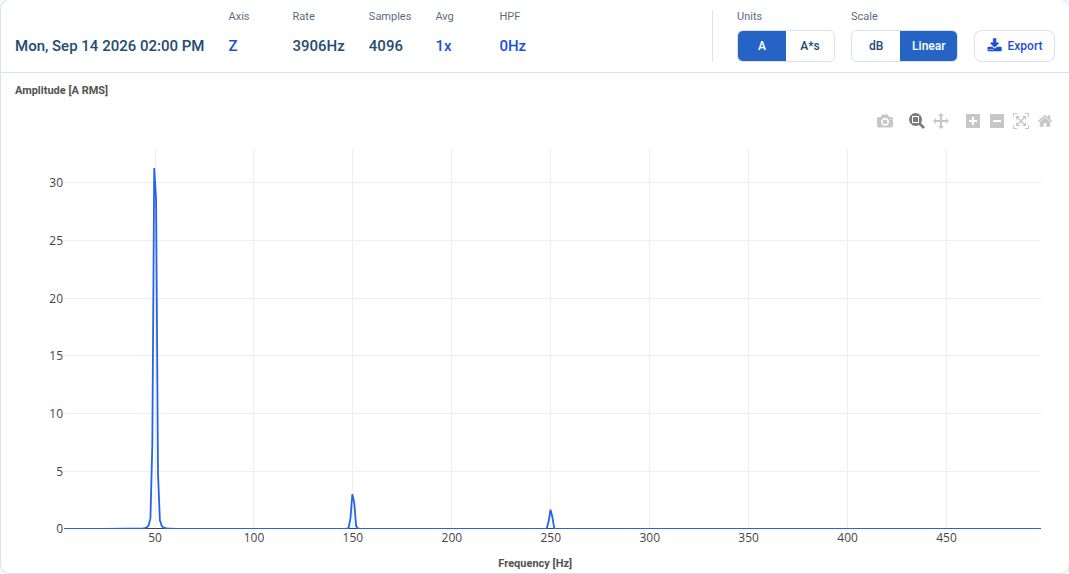Change the 0Hz high-pass filter
This screenshot has height=574, width=1069.
pyautogui.click(x=513, y=46)
